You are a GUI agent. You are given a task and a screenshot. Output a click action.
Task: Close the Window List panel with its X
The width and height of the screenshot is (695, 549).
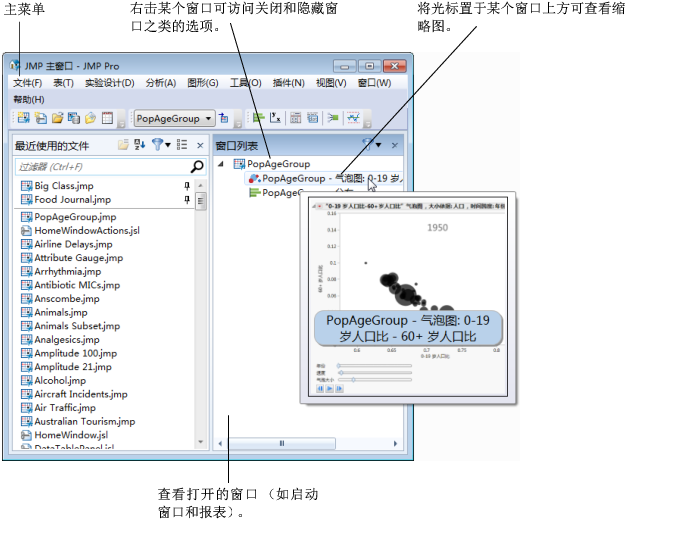click(394, 145)
